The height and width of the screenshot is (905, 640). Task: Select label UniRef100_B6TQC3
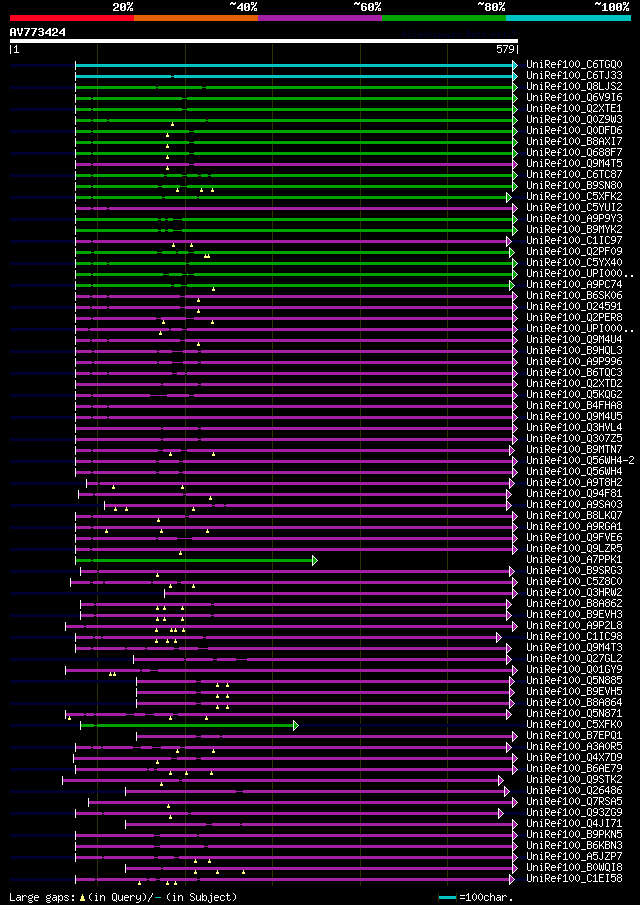click(x=574, y=373)
